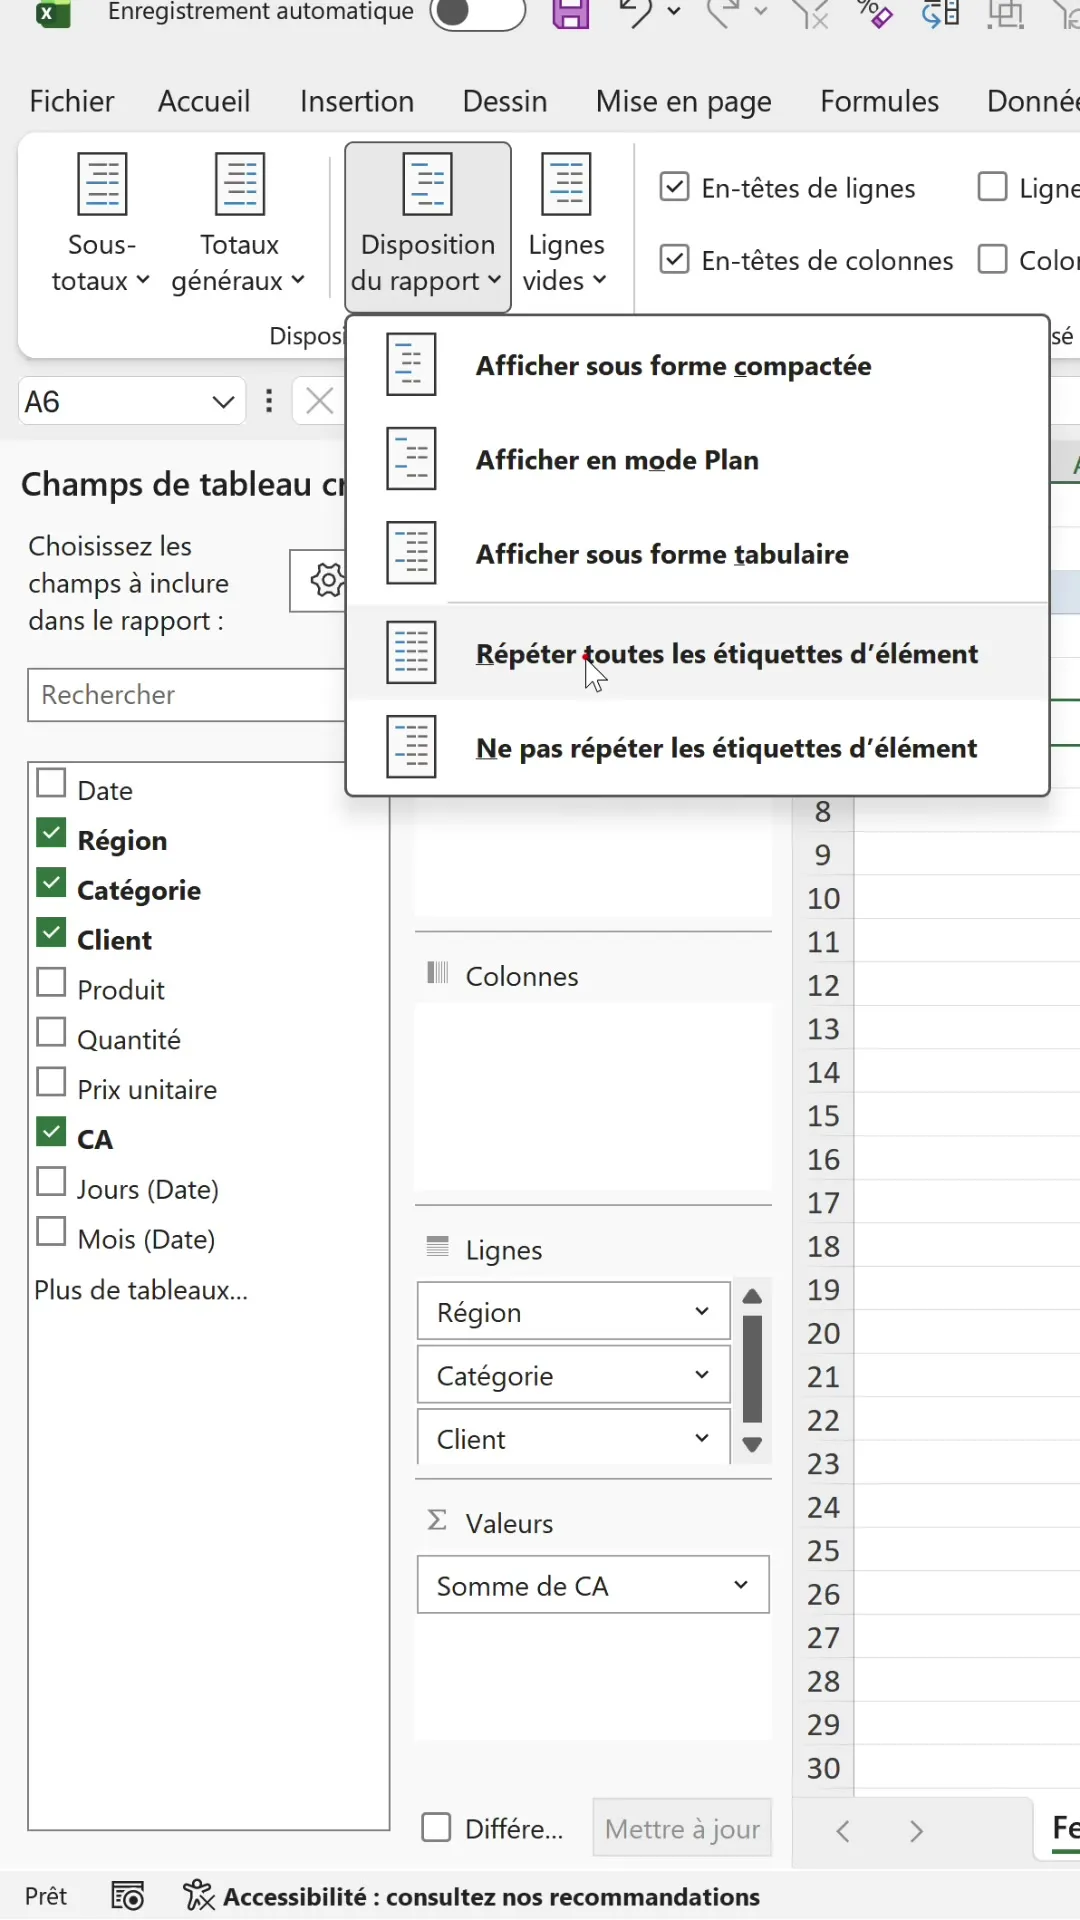Viewport: 1080px width, 1920px height.
Task: Check the Jours (Date) field checkbox
Action: tap(51, 1182)
